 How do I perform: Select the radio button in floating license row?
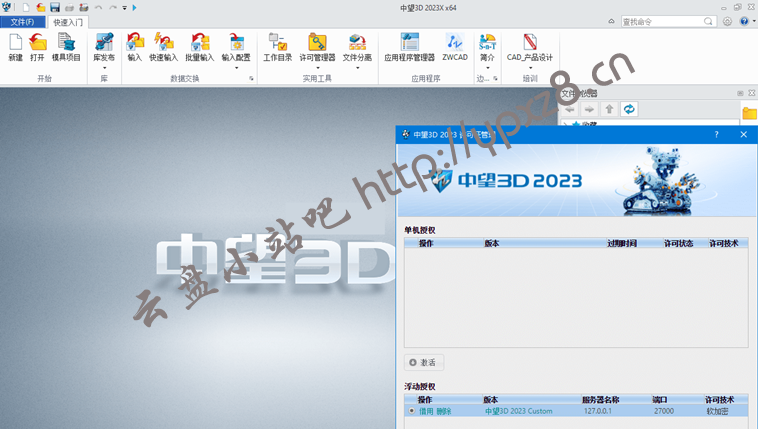[411, 411]
